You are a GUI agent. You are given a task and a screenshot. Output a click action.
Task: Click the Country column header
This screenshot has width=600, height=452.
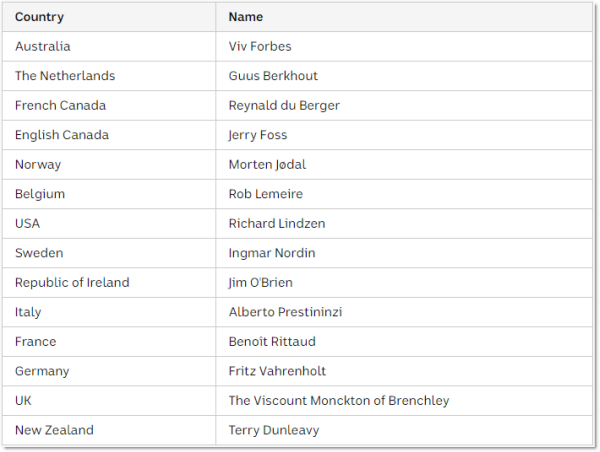coord(40,17)
